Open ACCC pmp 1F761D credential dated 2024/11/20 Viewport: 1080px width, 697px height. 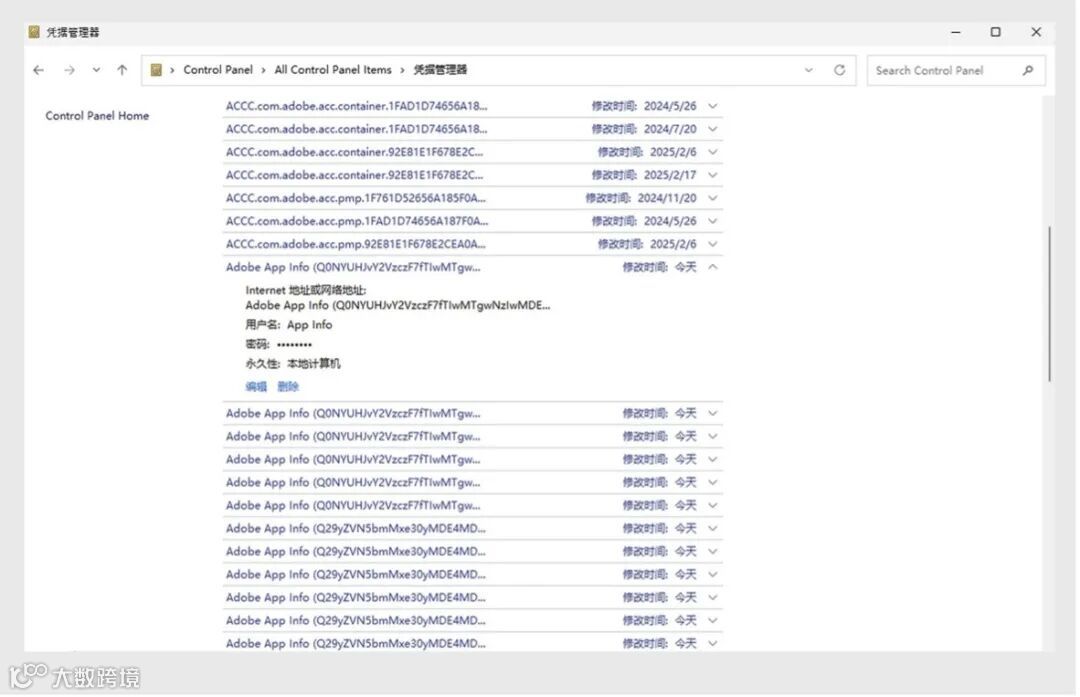[472, 198]
